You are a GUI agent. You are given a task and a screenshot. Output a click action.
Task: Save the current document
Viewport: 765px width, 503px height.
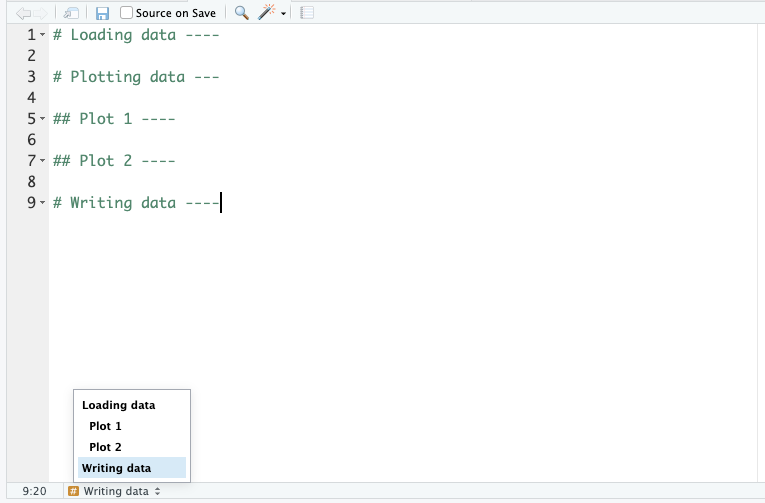point(102,13)
